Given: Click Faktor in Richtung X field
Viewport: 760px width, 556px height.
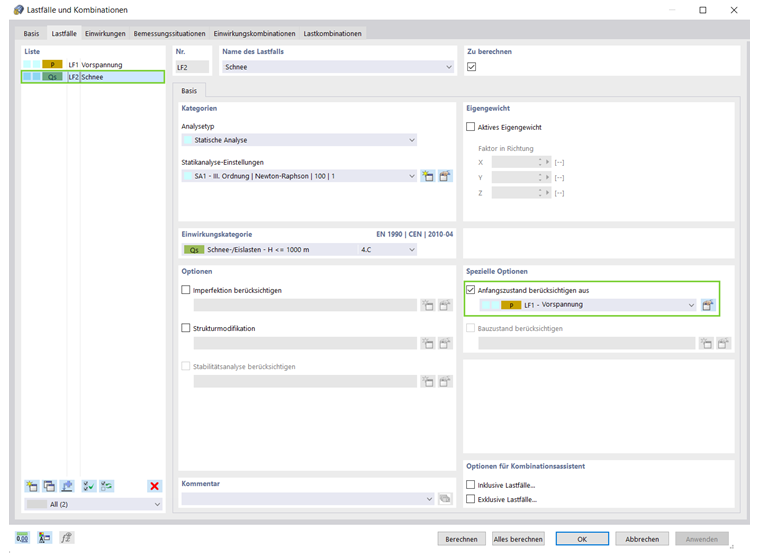Looking at the screenshot, I should tap(517, 162).
